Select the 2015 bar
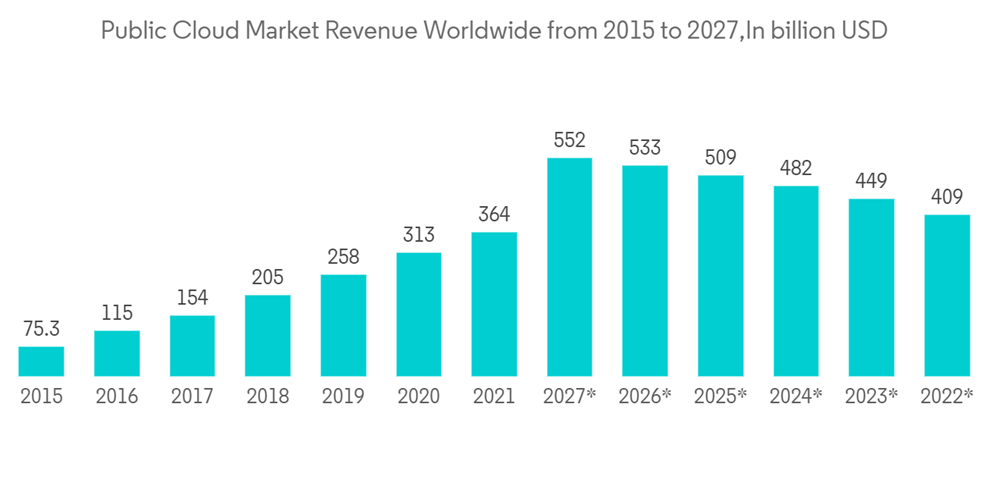This screenshot has height=504, width=1000. (x=41, y=361)
